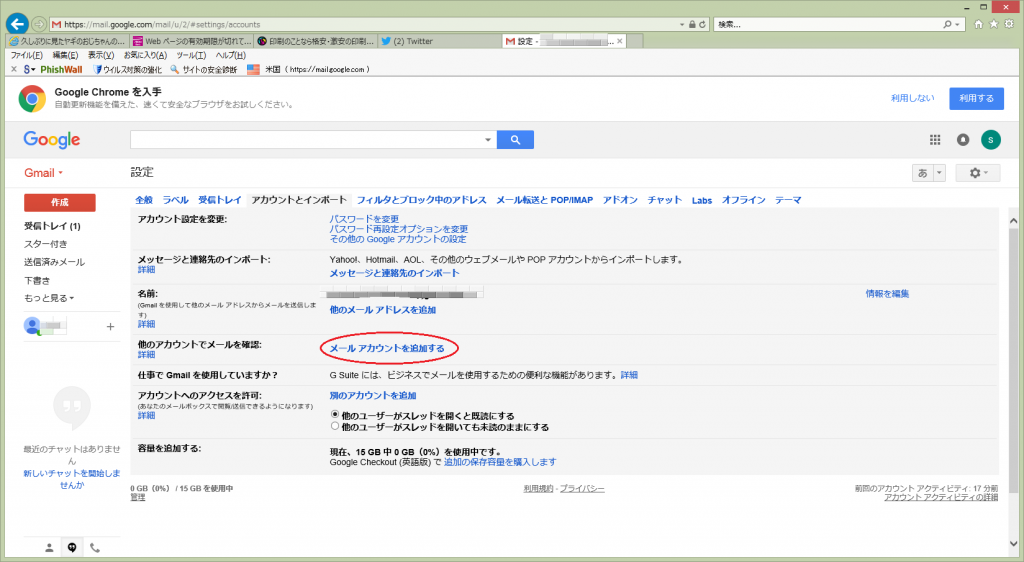Click 別のアカウントを追加 link

click(372, 396)
